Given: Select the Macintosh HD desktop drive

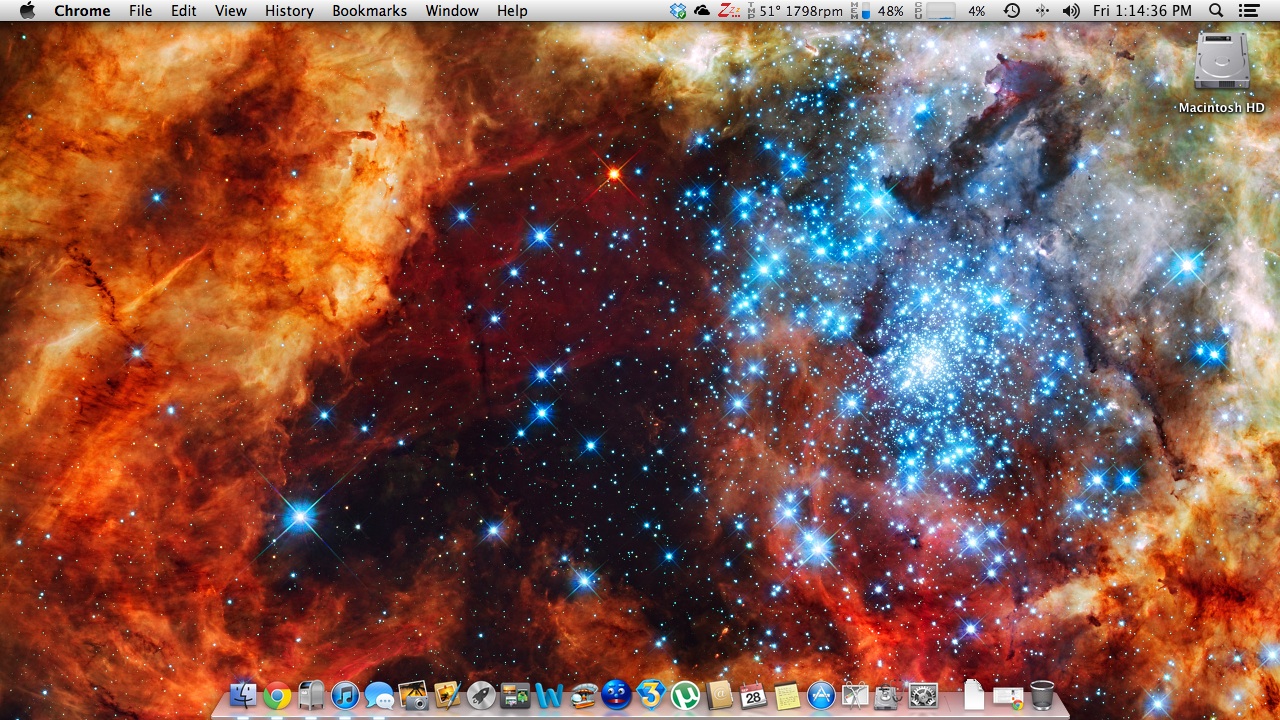Looking at the screenshot, I should (x=1221, y=72).
